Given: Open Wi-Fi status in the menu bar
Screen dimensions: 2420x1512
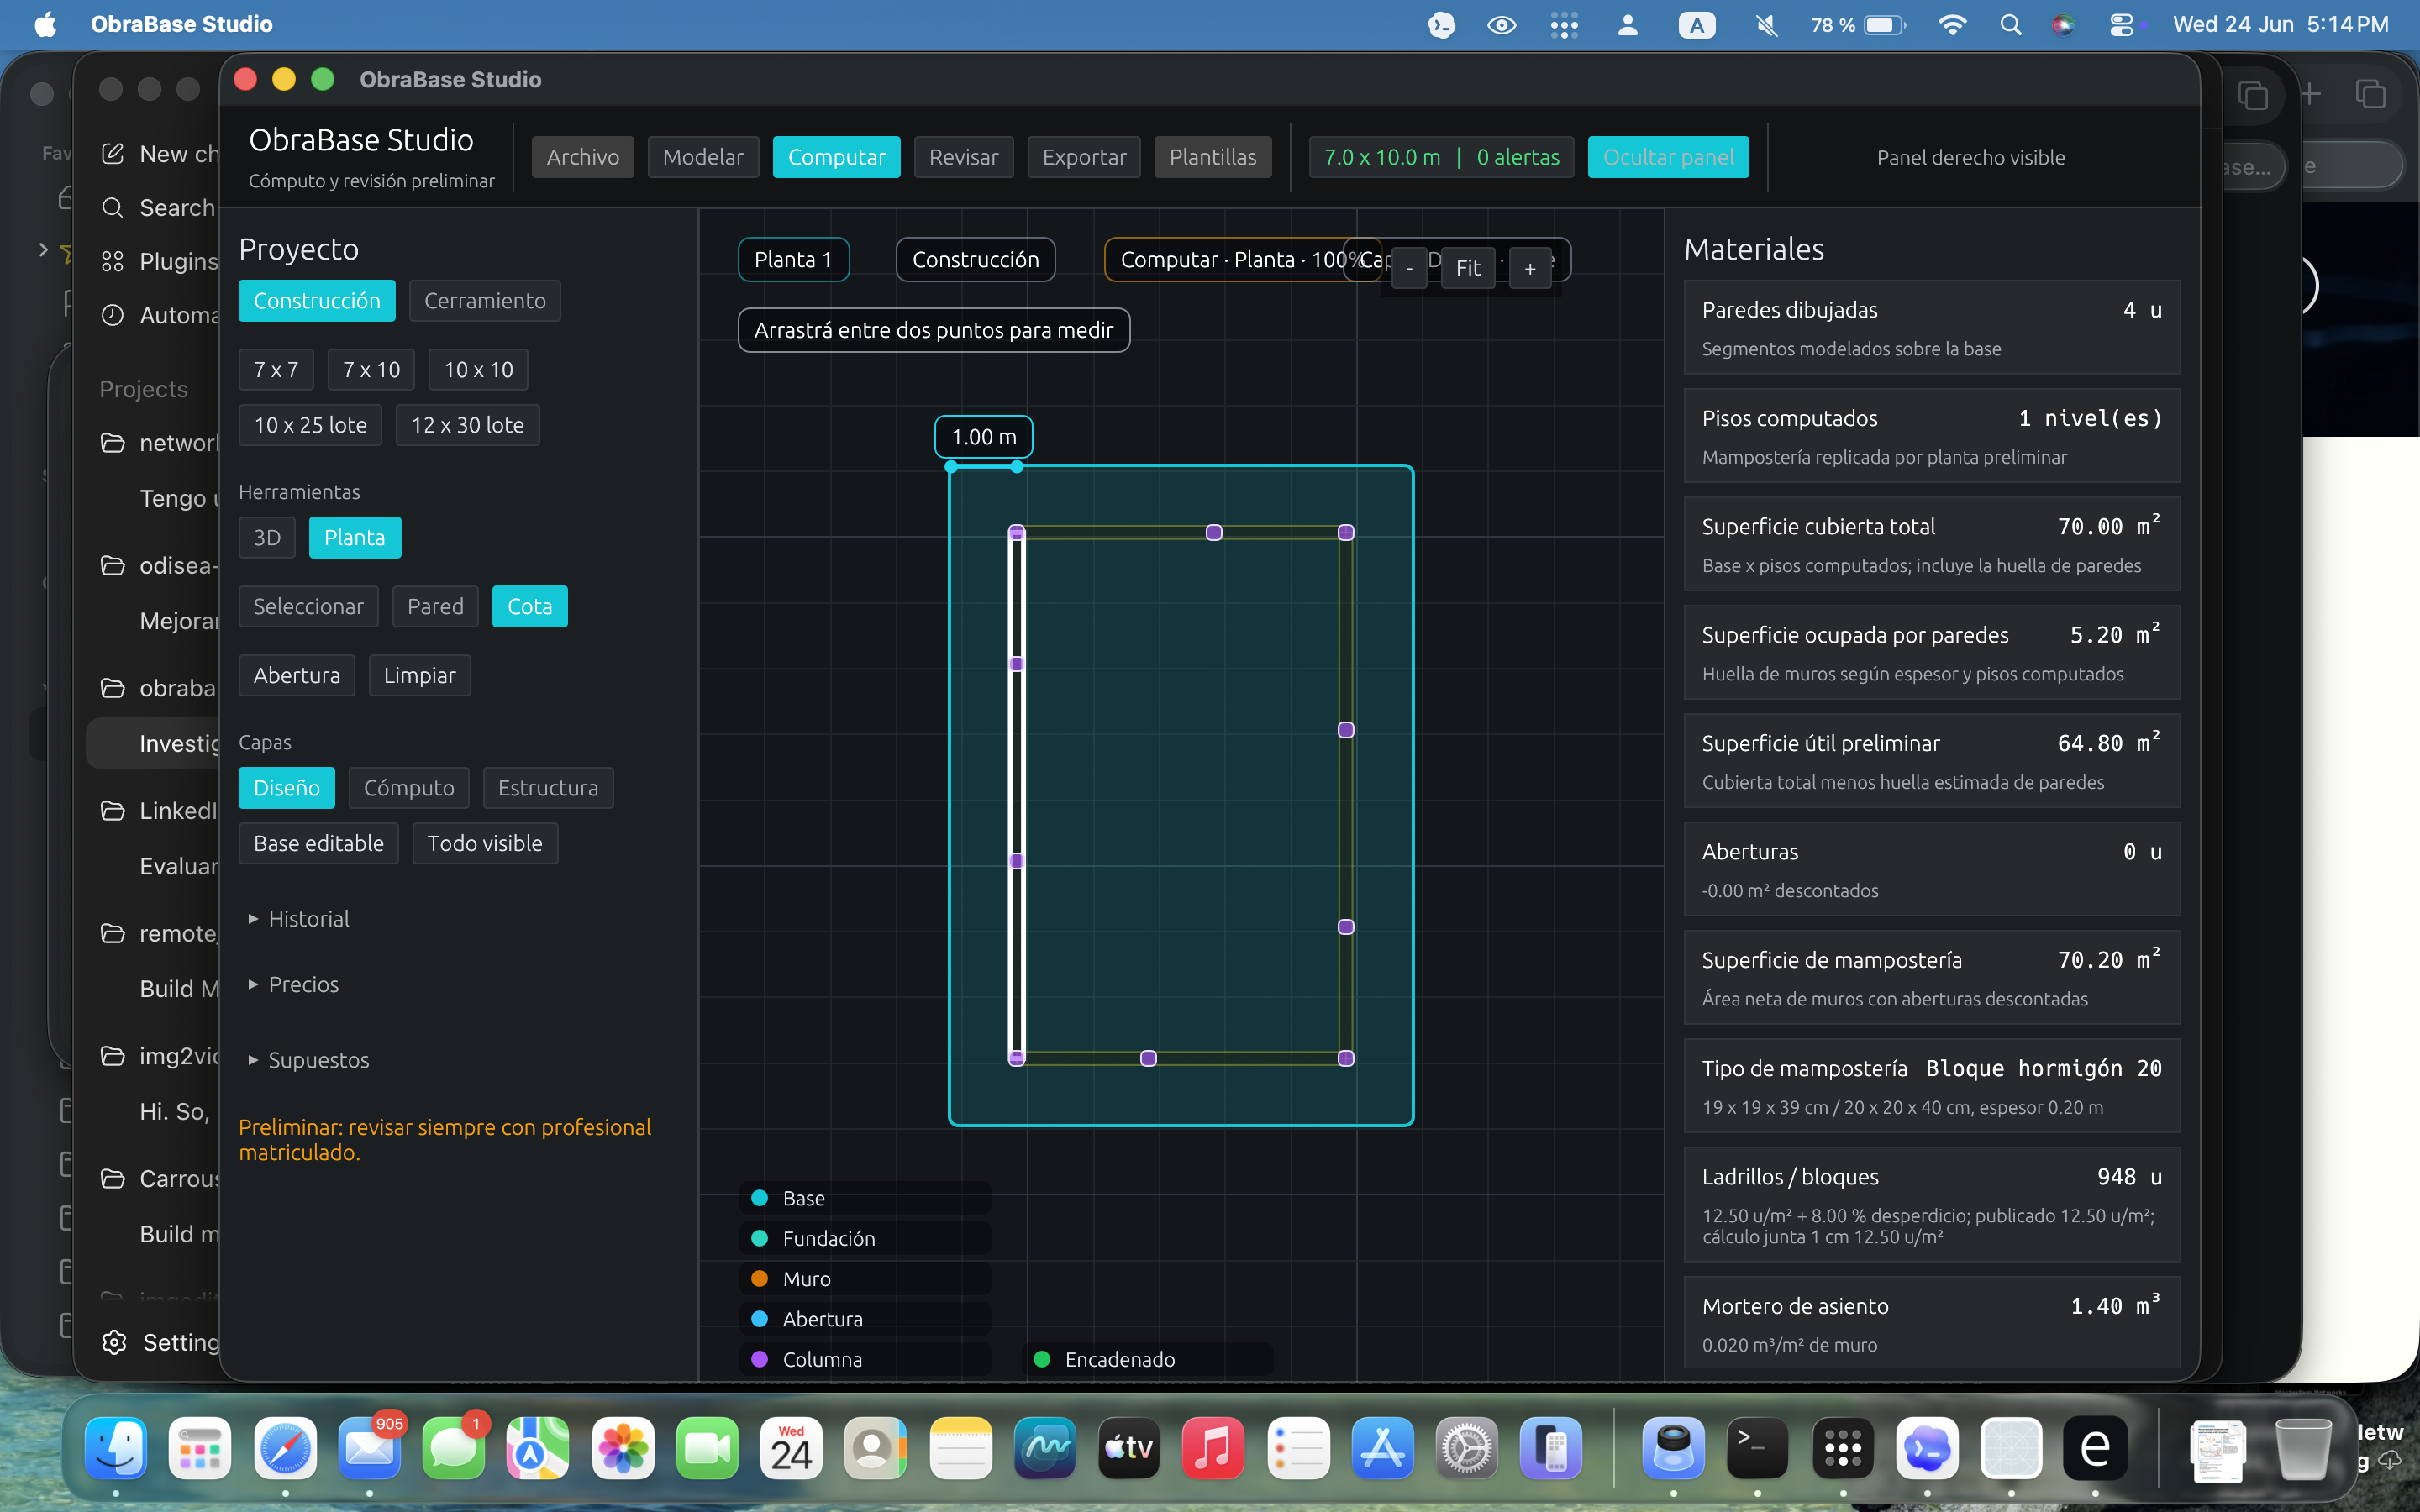Looking at the screenshot, I should [1952, 25].
